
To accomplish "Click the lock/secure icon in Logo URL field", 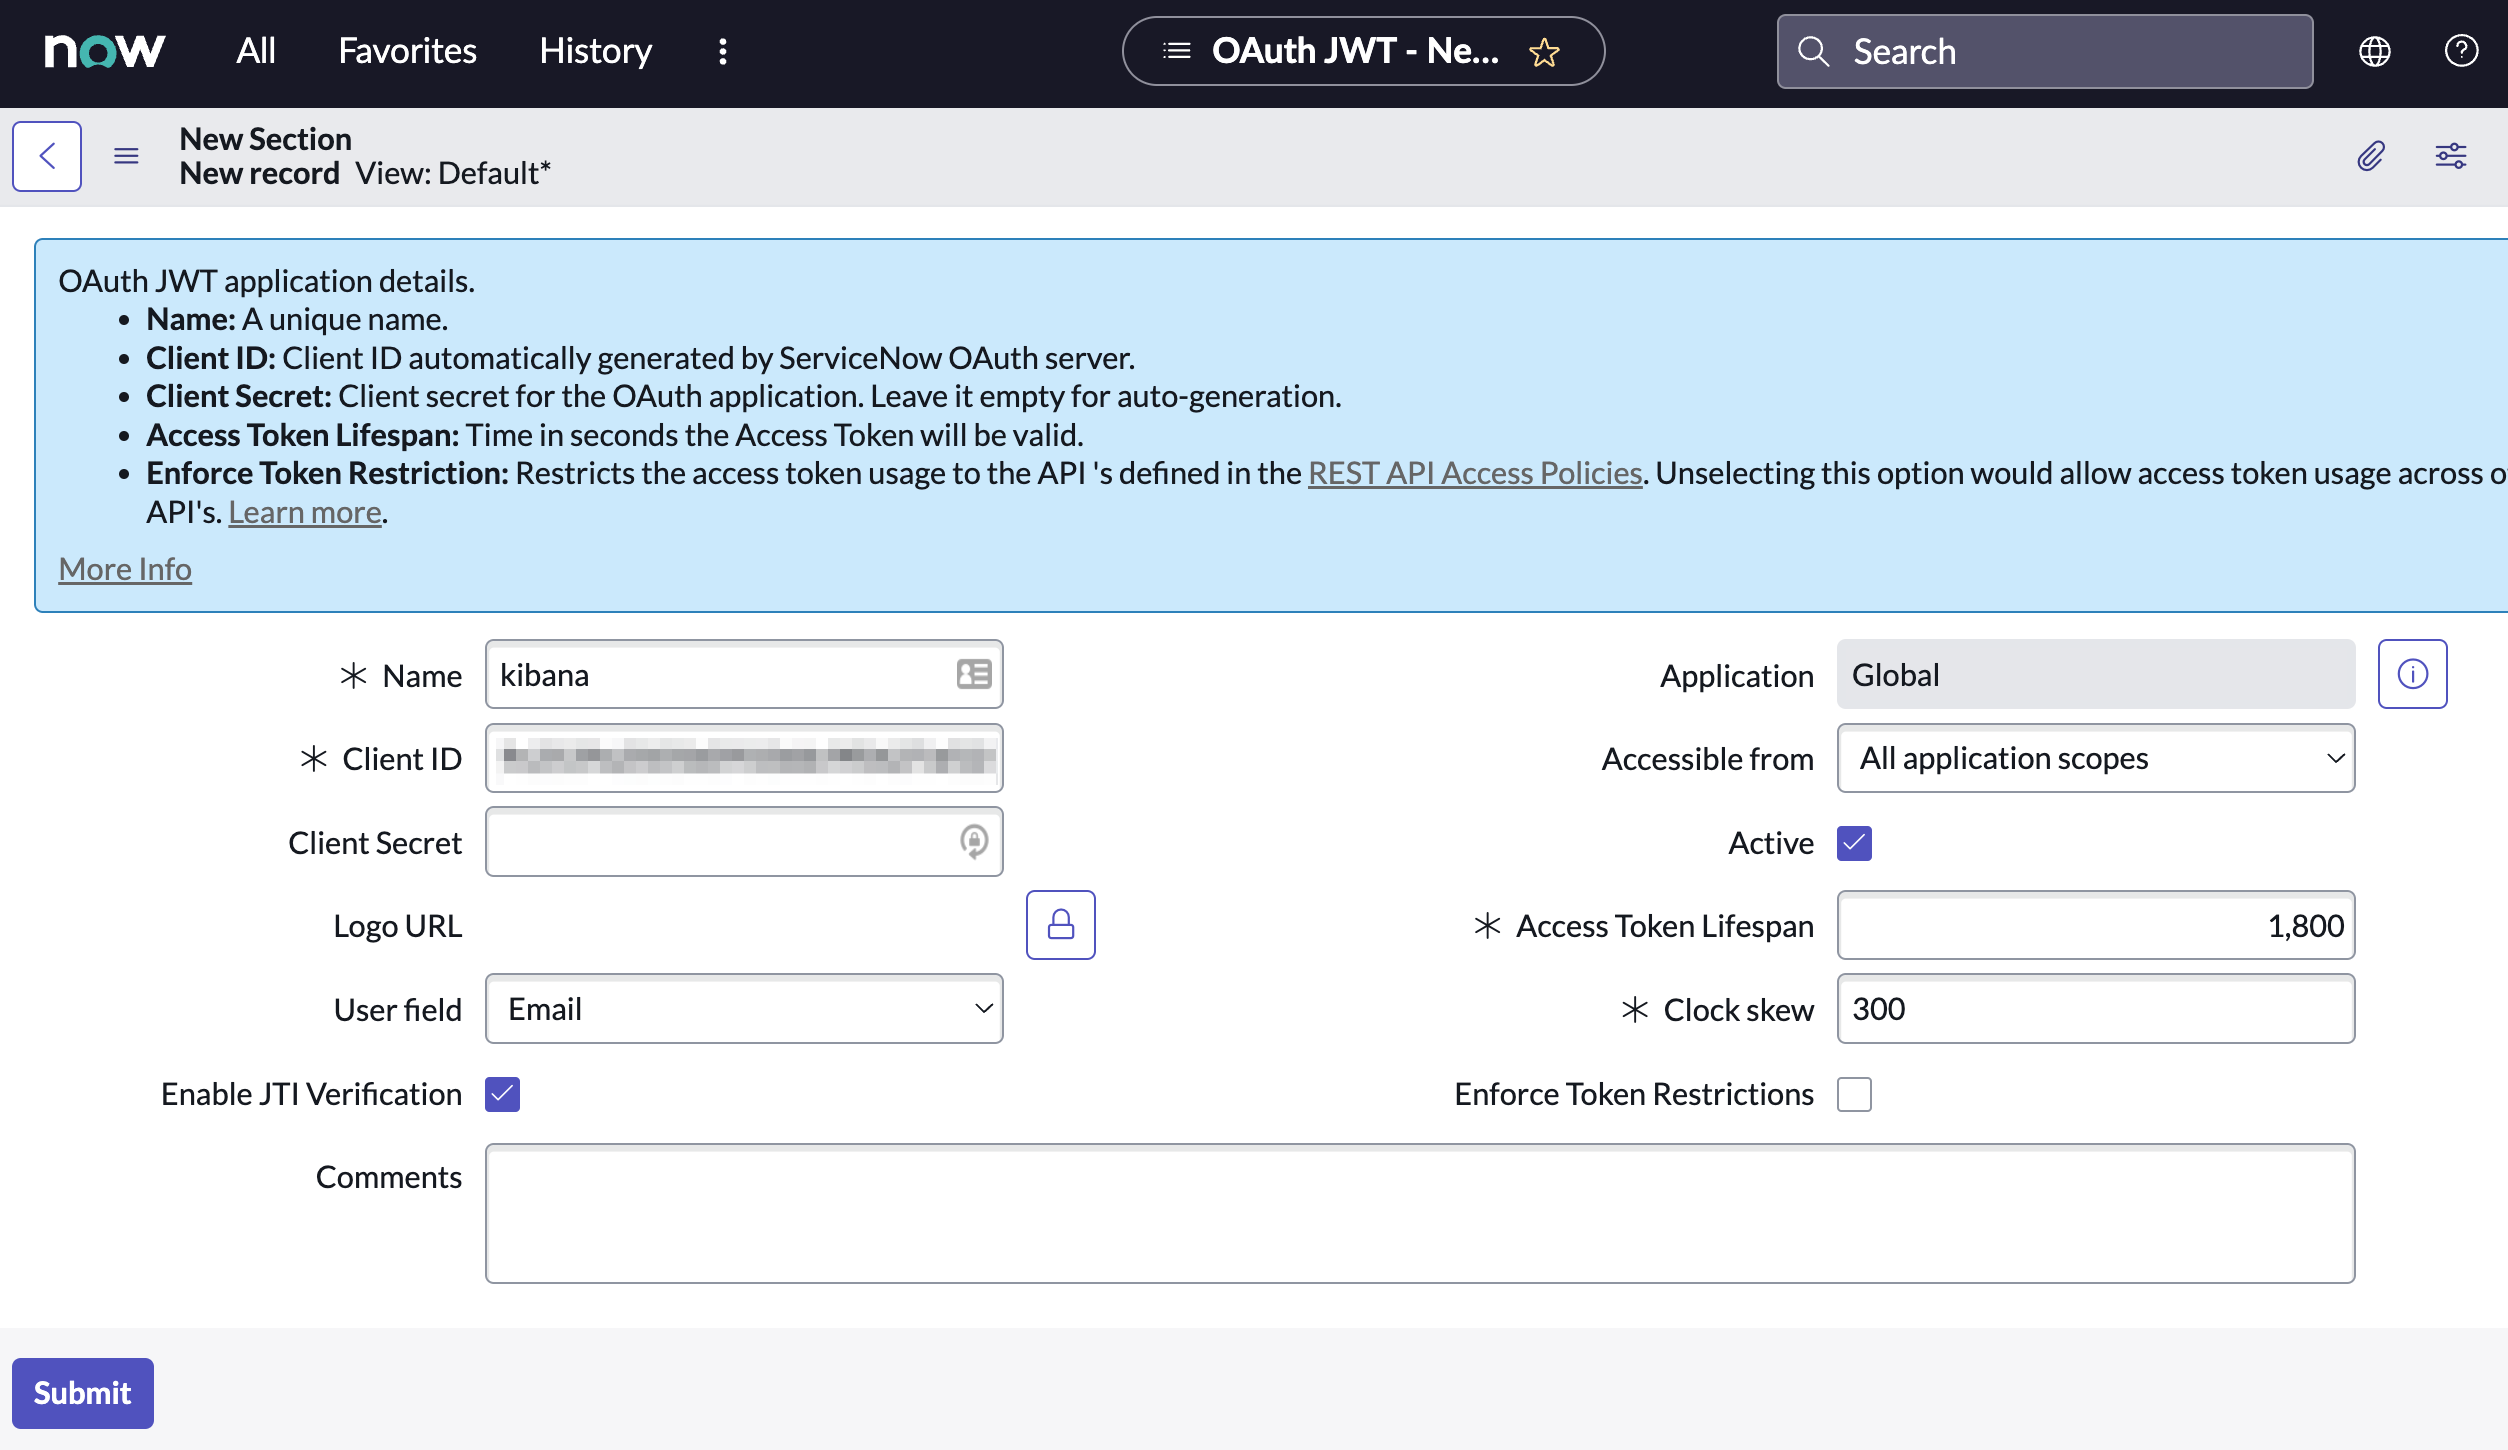I will tap(1058, 924).
